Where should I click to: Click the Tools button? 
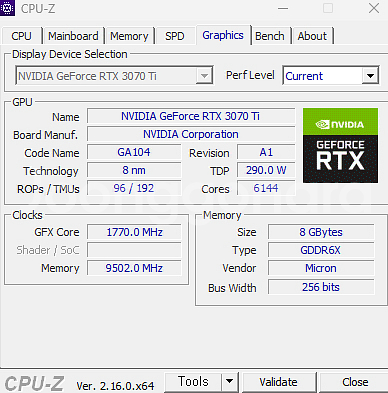(x=193, y=381)
